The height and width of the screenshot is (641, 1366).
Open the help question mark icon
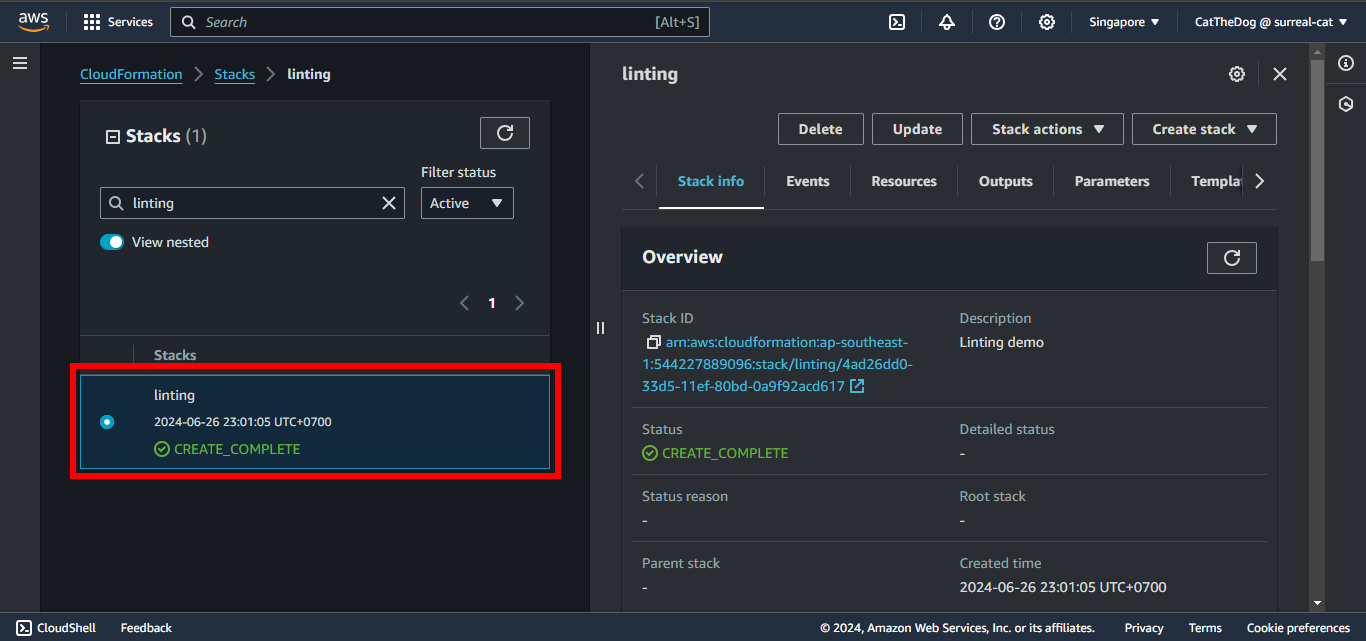997,22
